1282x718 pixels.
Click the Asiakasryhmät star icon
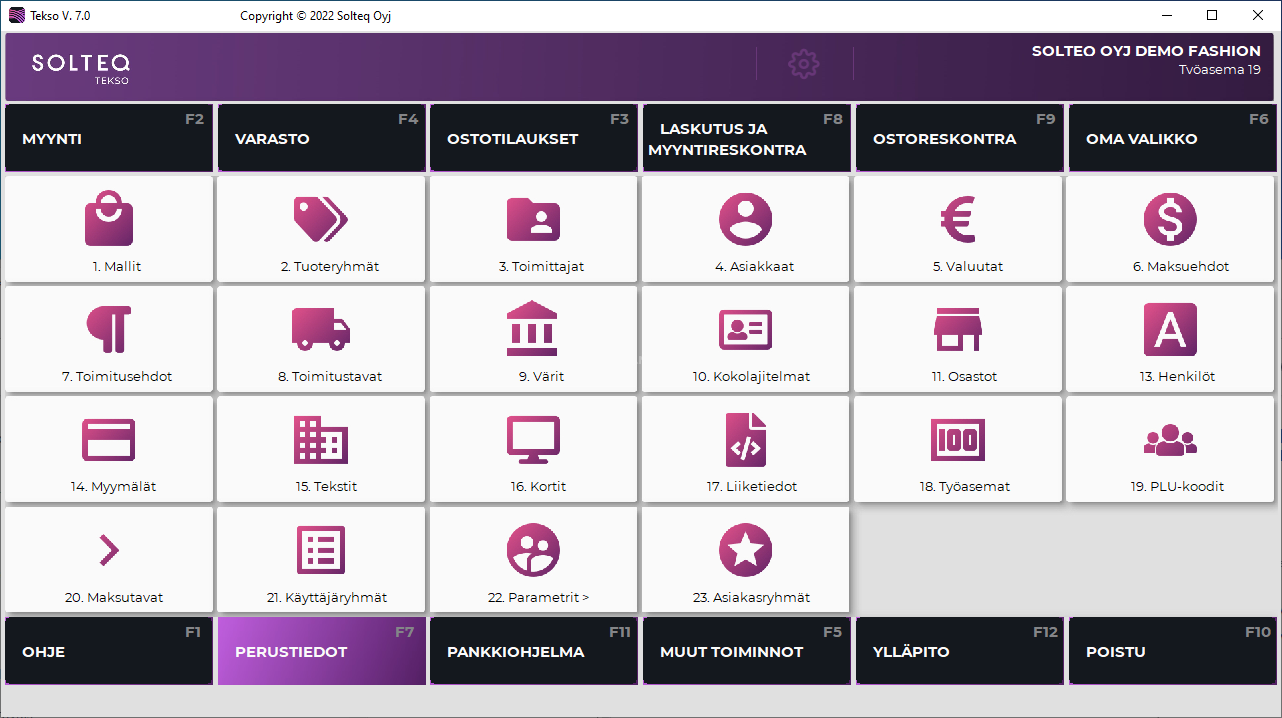tap(745, 550)
